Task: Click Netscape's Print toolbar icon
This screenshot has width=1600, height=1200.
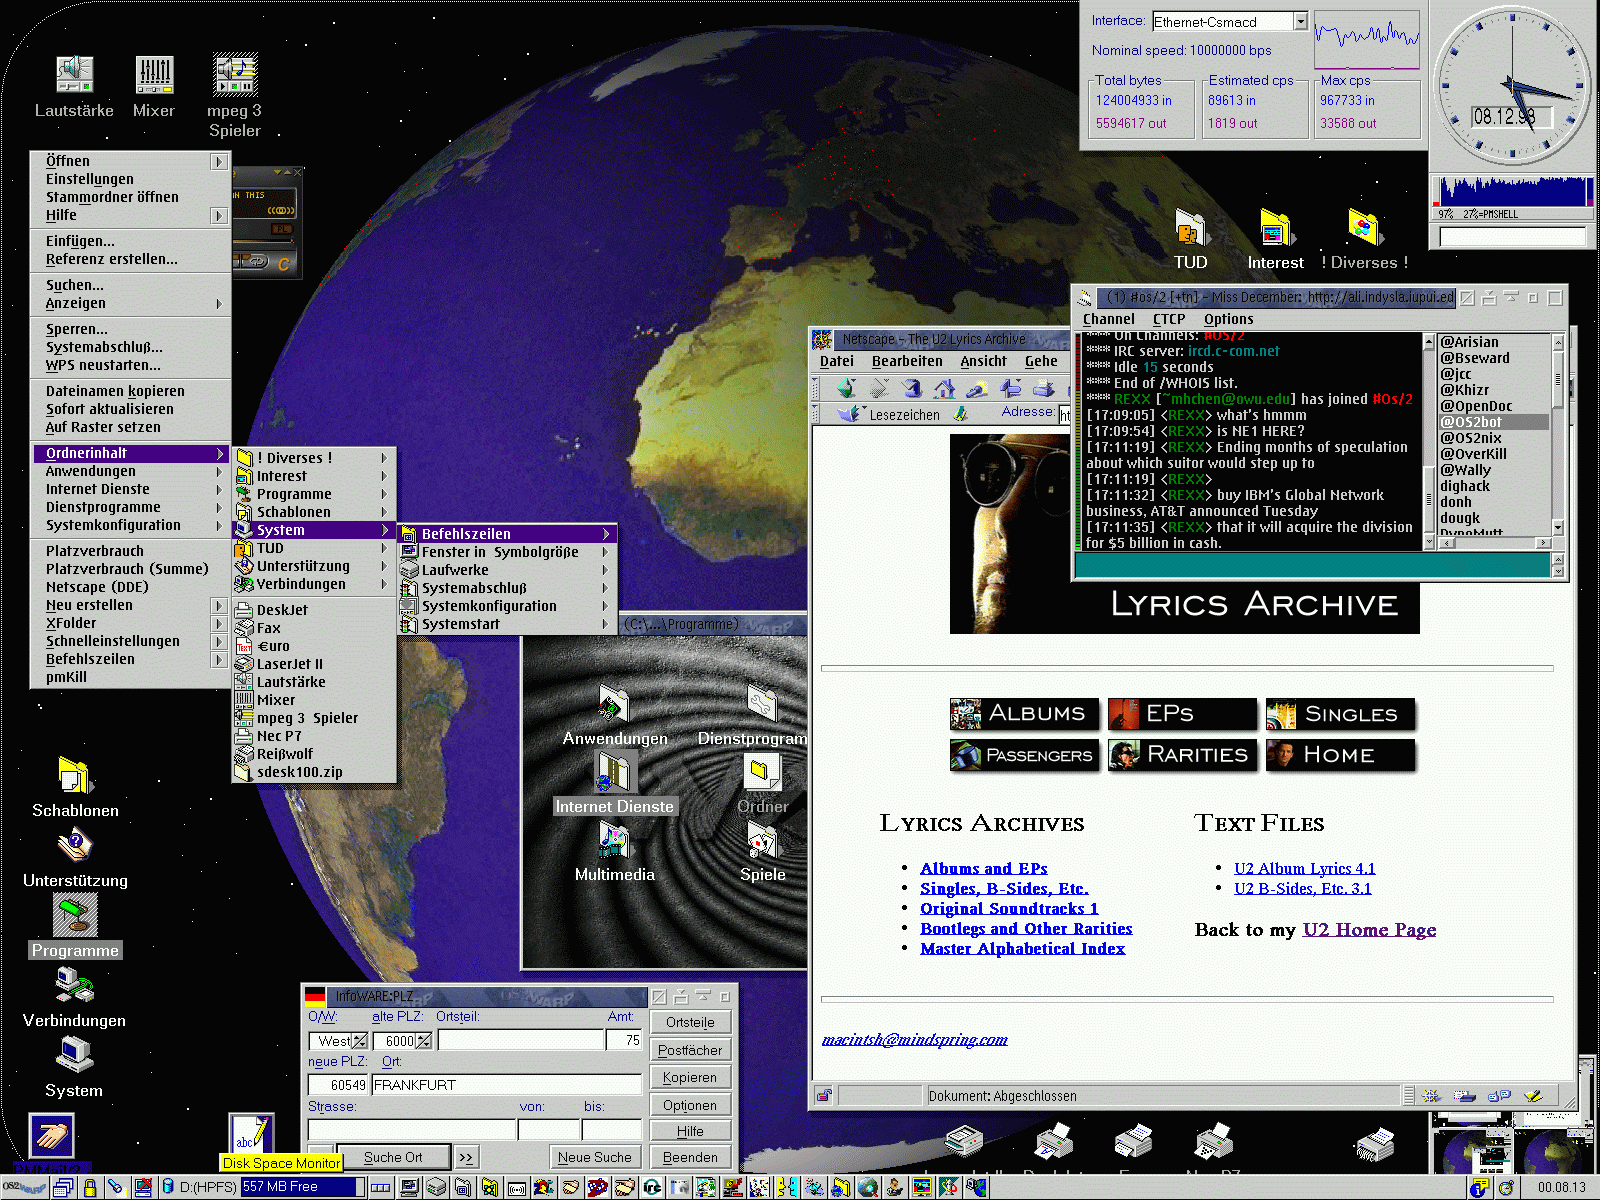Action: point(1043,388)
